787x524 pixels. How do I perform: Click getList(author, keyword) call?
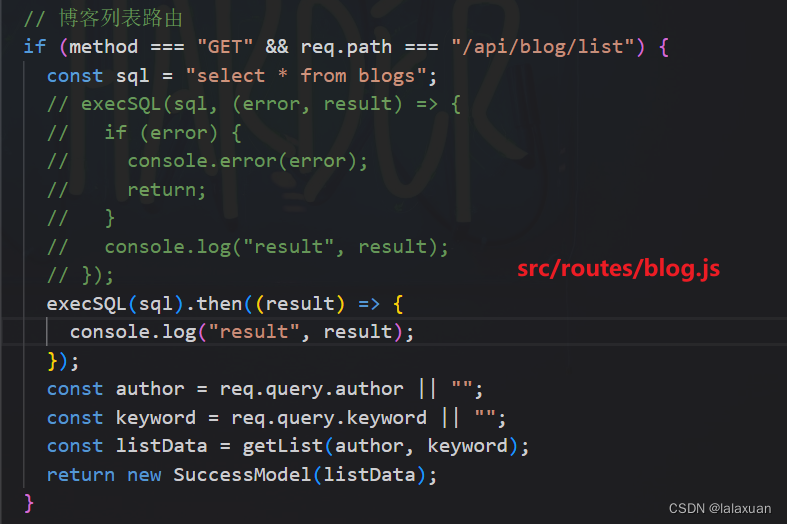point(380,446)
